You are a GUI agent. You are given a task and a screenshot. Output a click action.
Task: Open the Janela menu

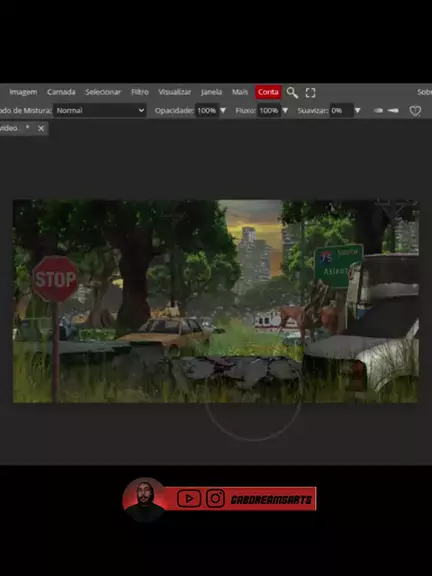[211, 92]
